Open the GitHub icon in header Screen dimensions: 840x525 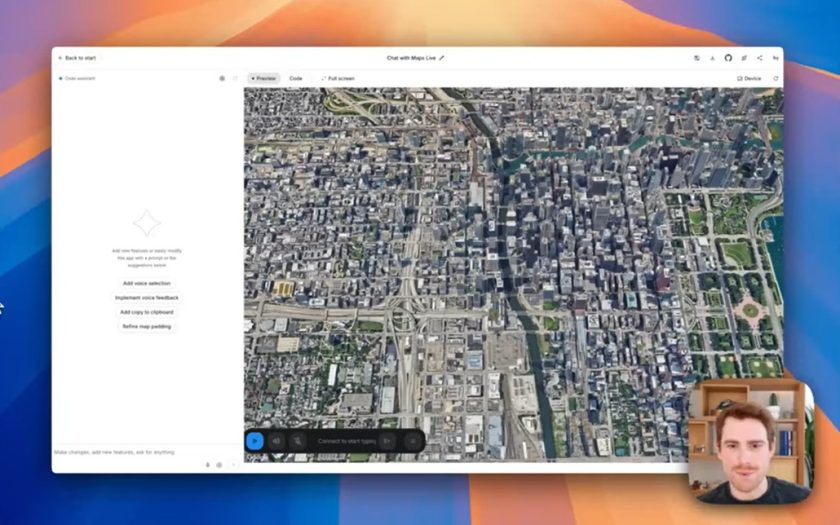[728, 58]
